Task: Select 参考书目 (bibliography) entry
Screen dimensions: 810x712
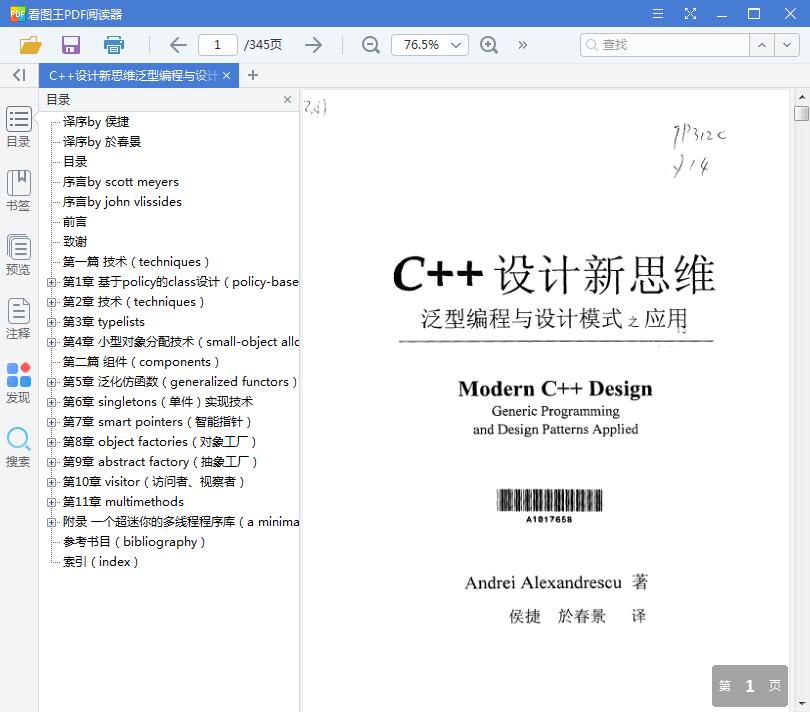Action: (x=134, y=542)
